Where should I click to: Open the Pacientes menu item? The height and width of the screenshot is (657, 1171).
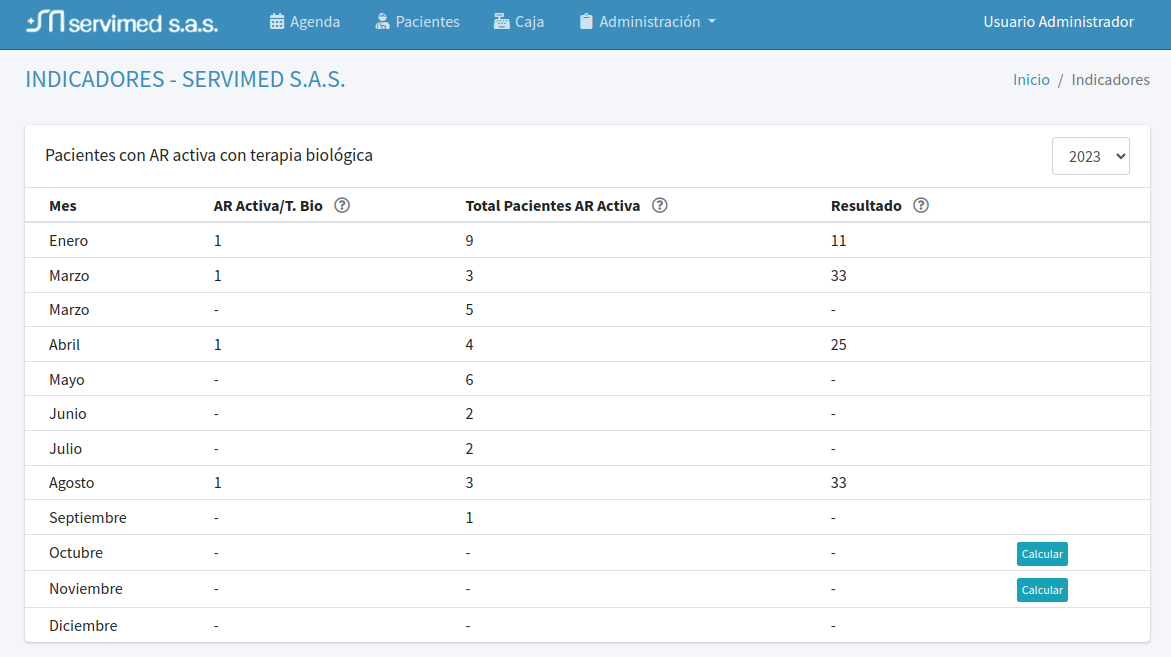click(x=427, y=22)
